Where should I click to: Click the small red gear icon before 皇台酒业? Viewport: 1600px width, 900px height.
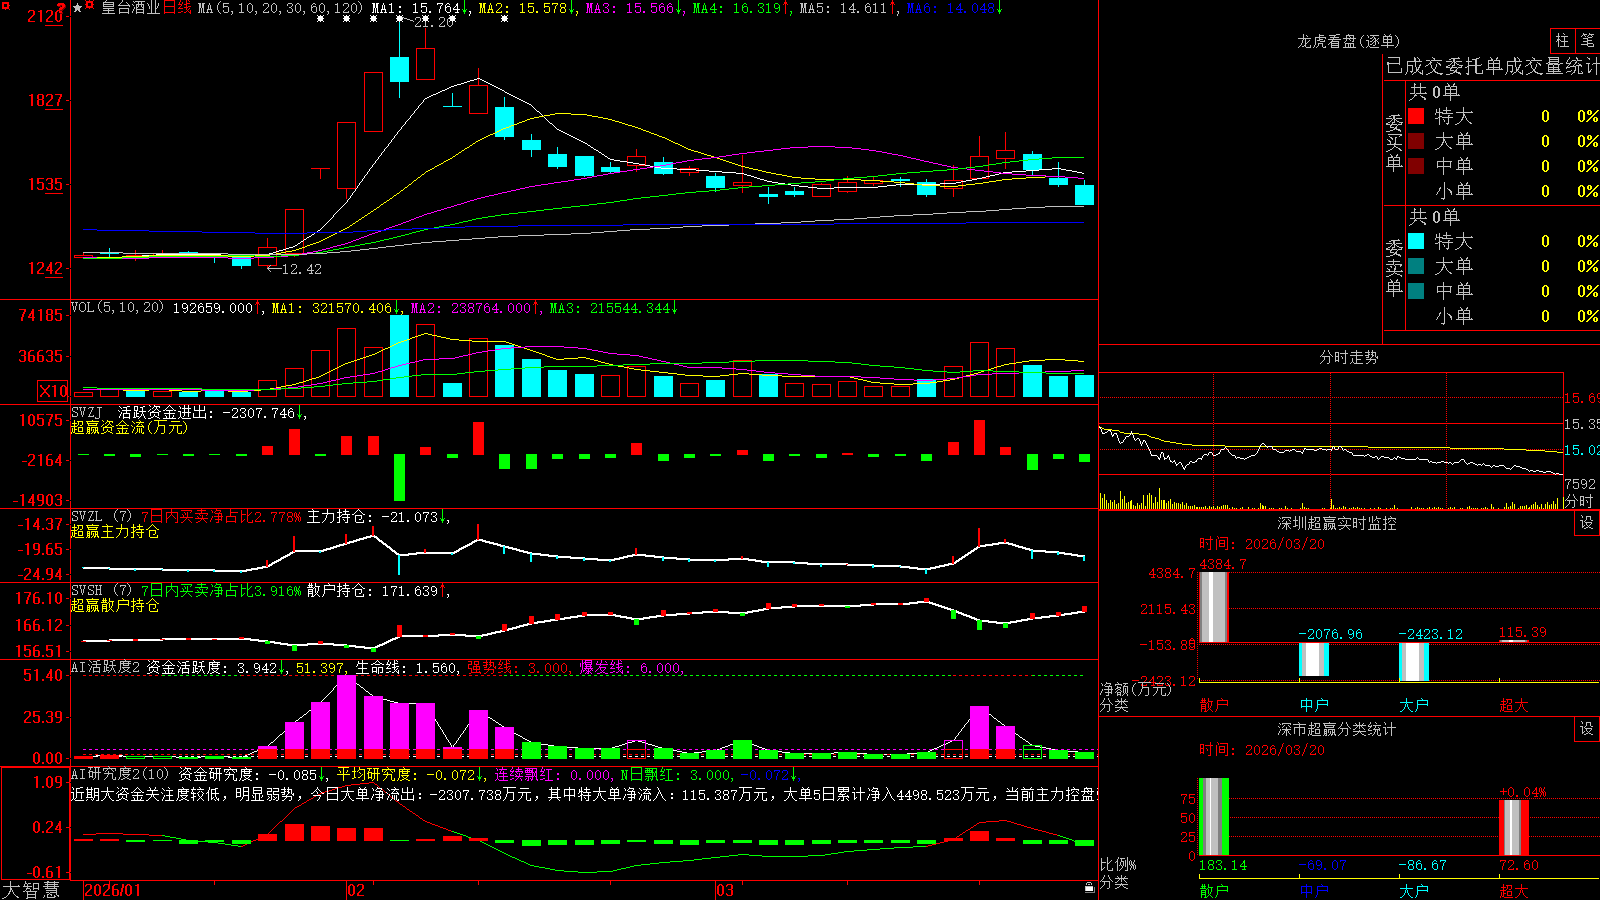(x=91, y=7)
